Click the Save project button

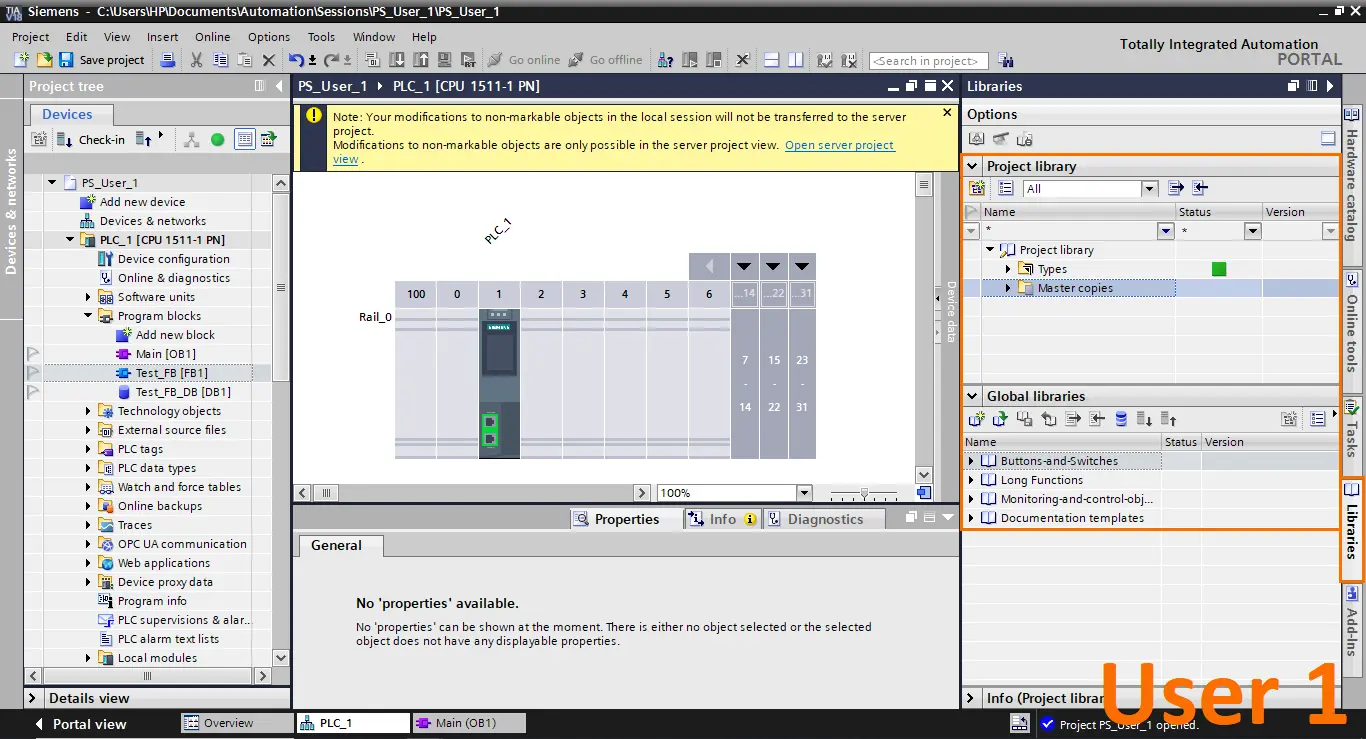pos(101,60)
